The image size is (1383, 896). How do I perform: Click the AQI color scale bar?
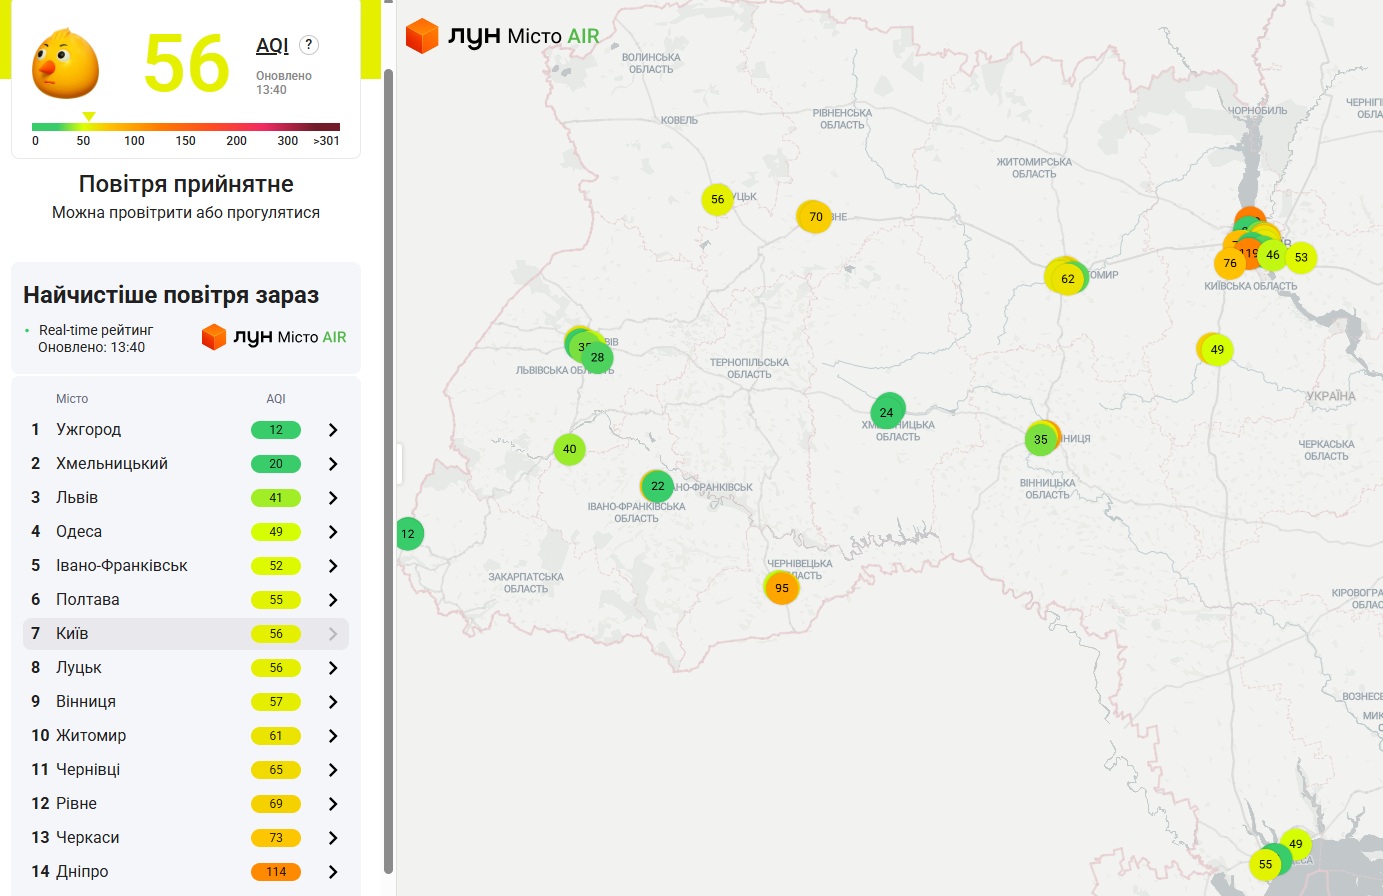[x=186, y=127]
